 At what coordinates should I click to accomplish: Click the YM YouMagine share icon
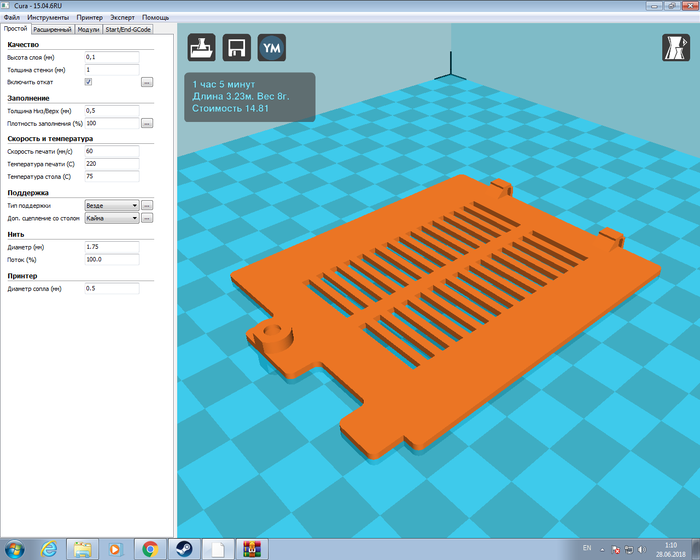click(x=271, y=48)
